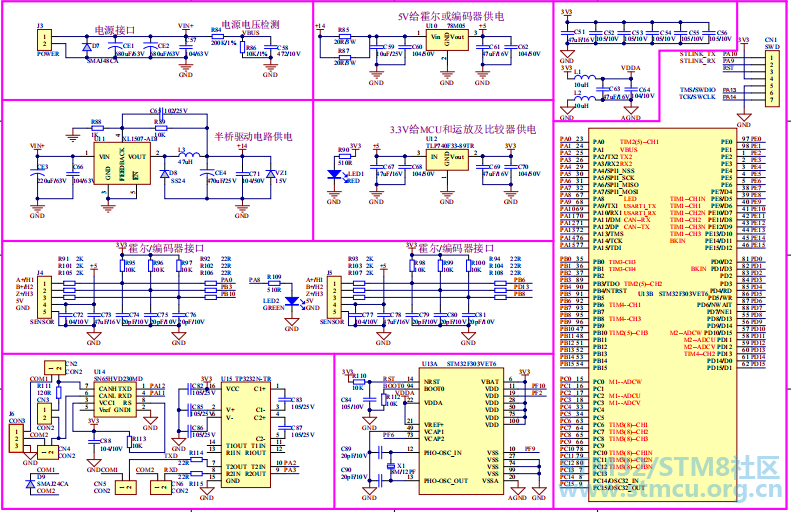Select the D7 SMAJ48CA TVS diode symbol

87,47
